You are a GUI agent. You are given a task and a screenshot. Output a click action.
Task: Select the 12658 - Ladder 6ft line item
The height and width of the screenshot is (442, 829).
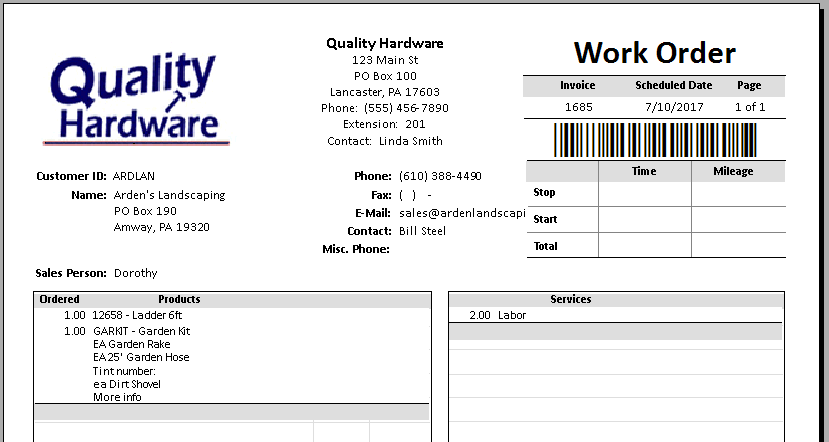135,315
